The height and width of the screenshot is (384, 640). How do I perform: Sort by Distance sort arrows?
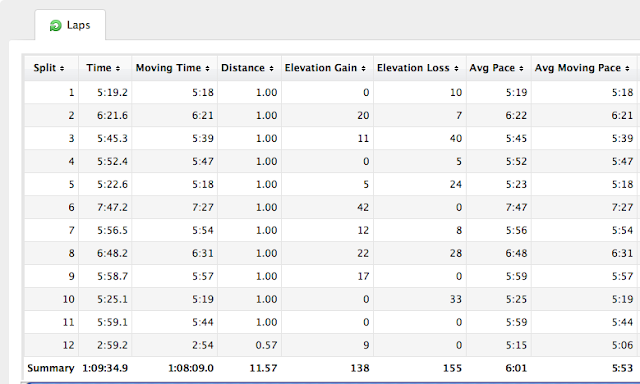point(271,69)
